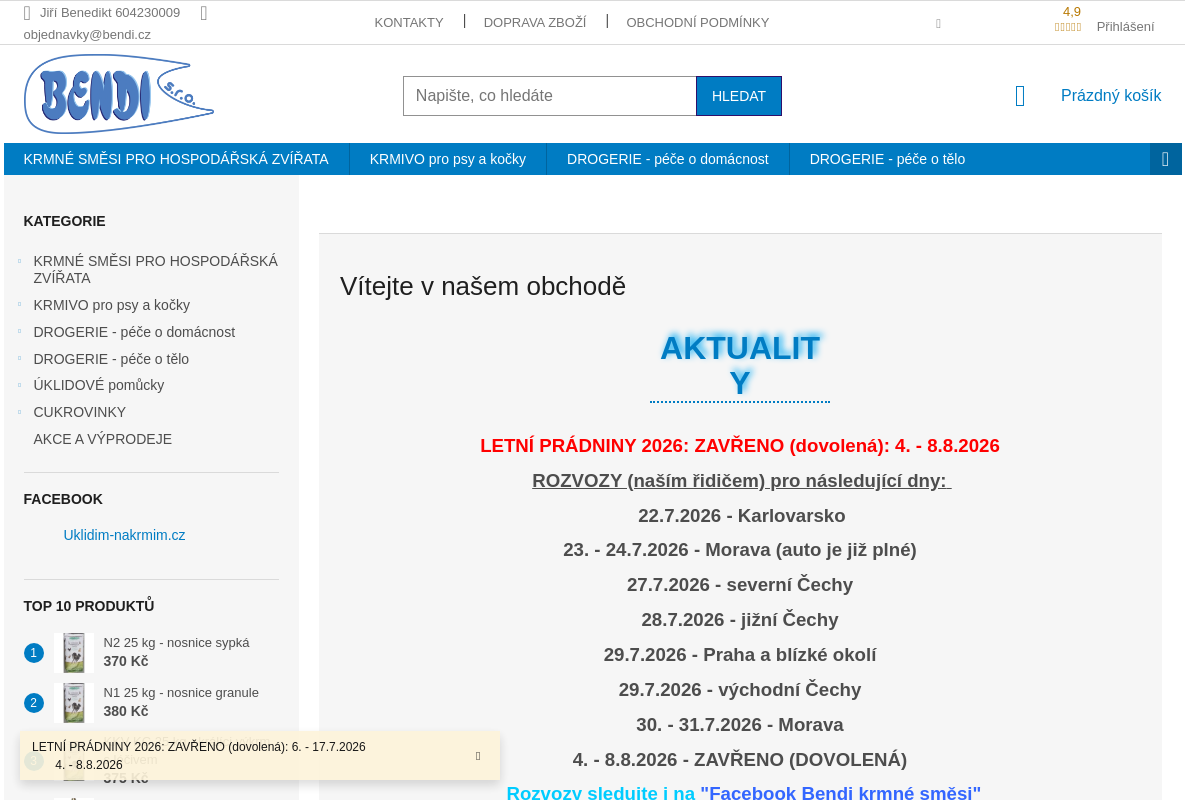The image size is (1200, 800).
Task: Open the N2 25 kg nosnice sypká thumbnail
Action: point(73,653)
